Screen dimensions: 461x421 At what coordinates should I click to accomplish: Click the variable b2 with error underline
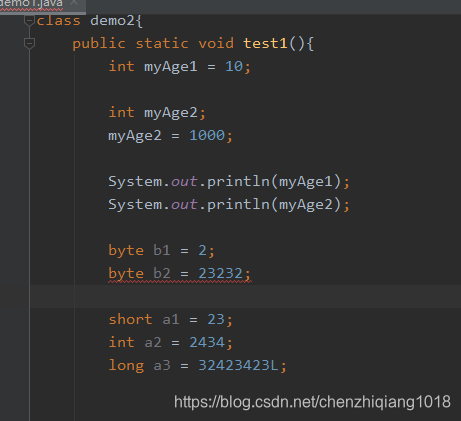[162, 274]
